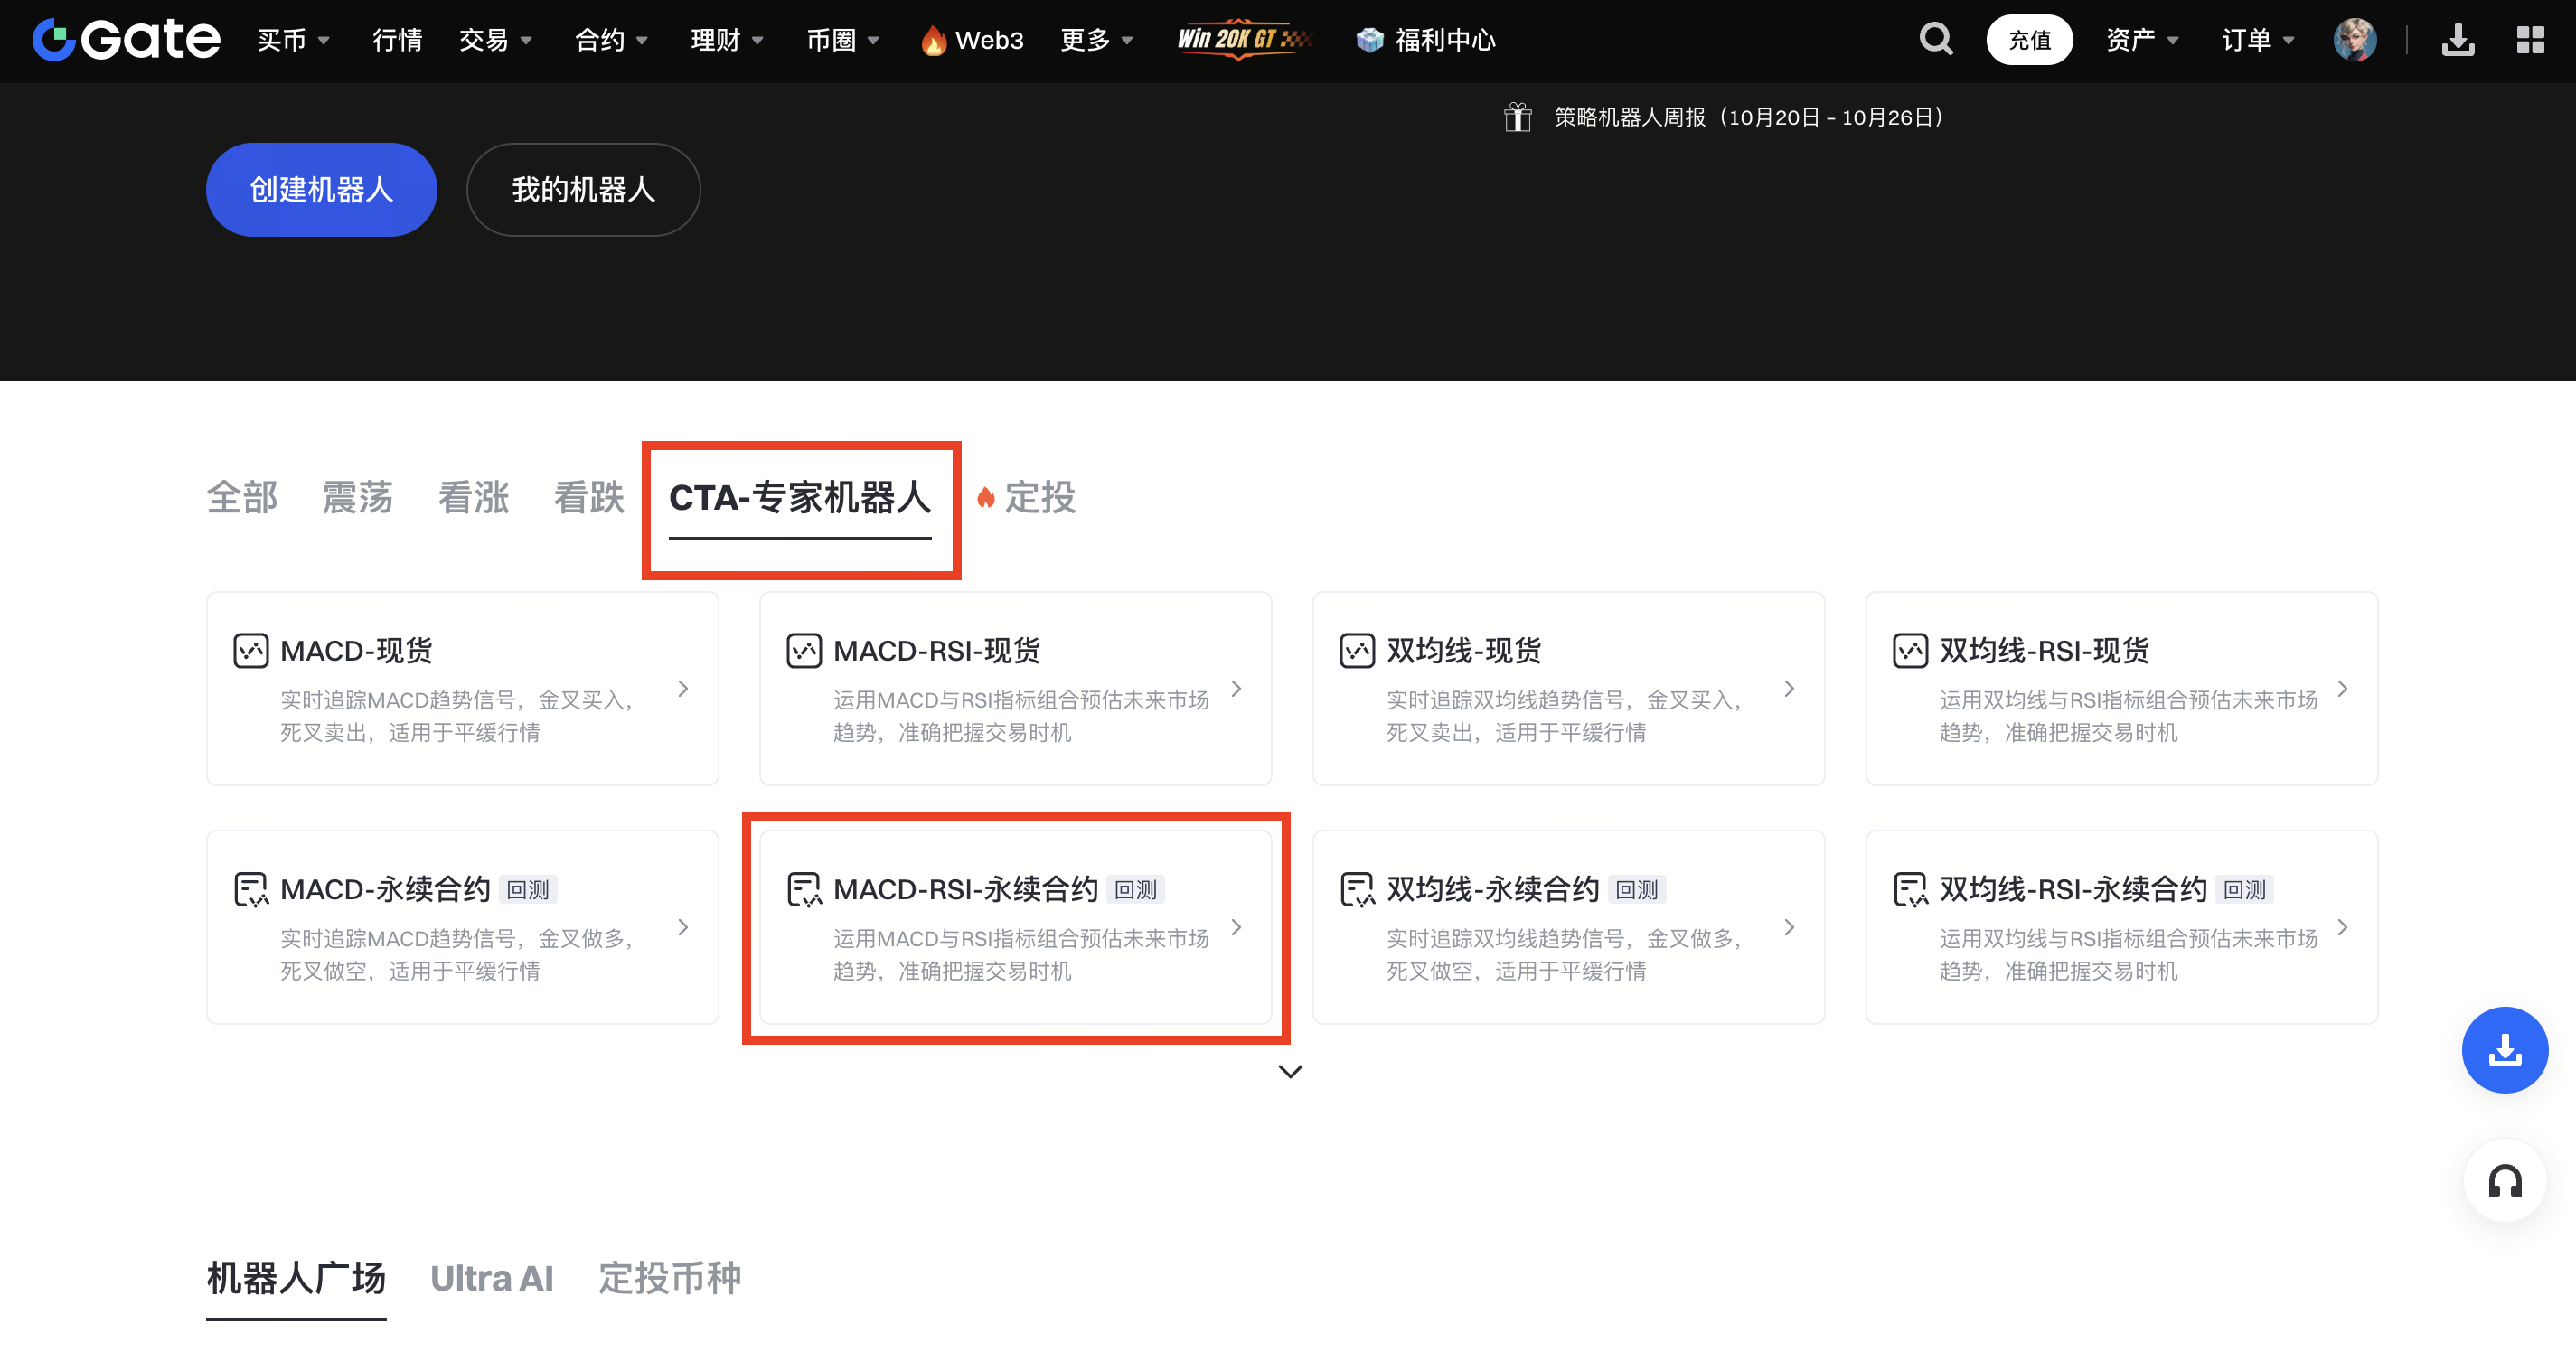Open the 订单 dropdown menu
The image size is (2576, 1352).
[x=2257, y=40]
